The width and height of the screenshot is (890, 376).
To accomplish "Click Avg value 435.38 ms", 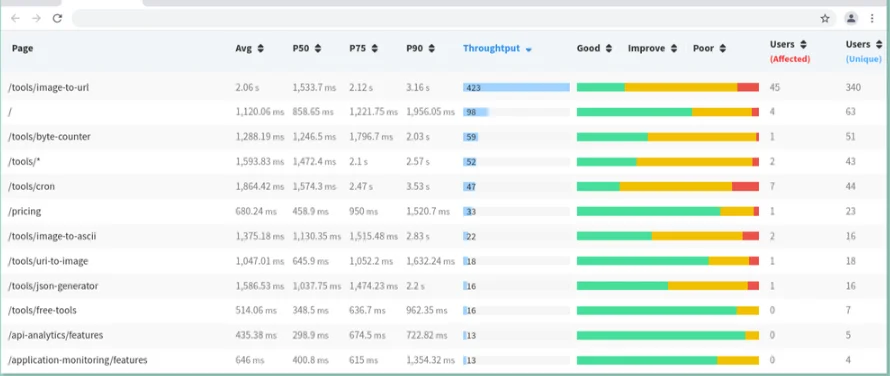I will [x=256, y=335].
